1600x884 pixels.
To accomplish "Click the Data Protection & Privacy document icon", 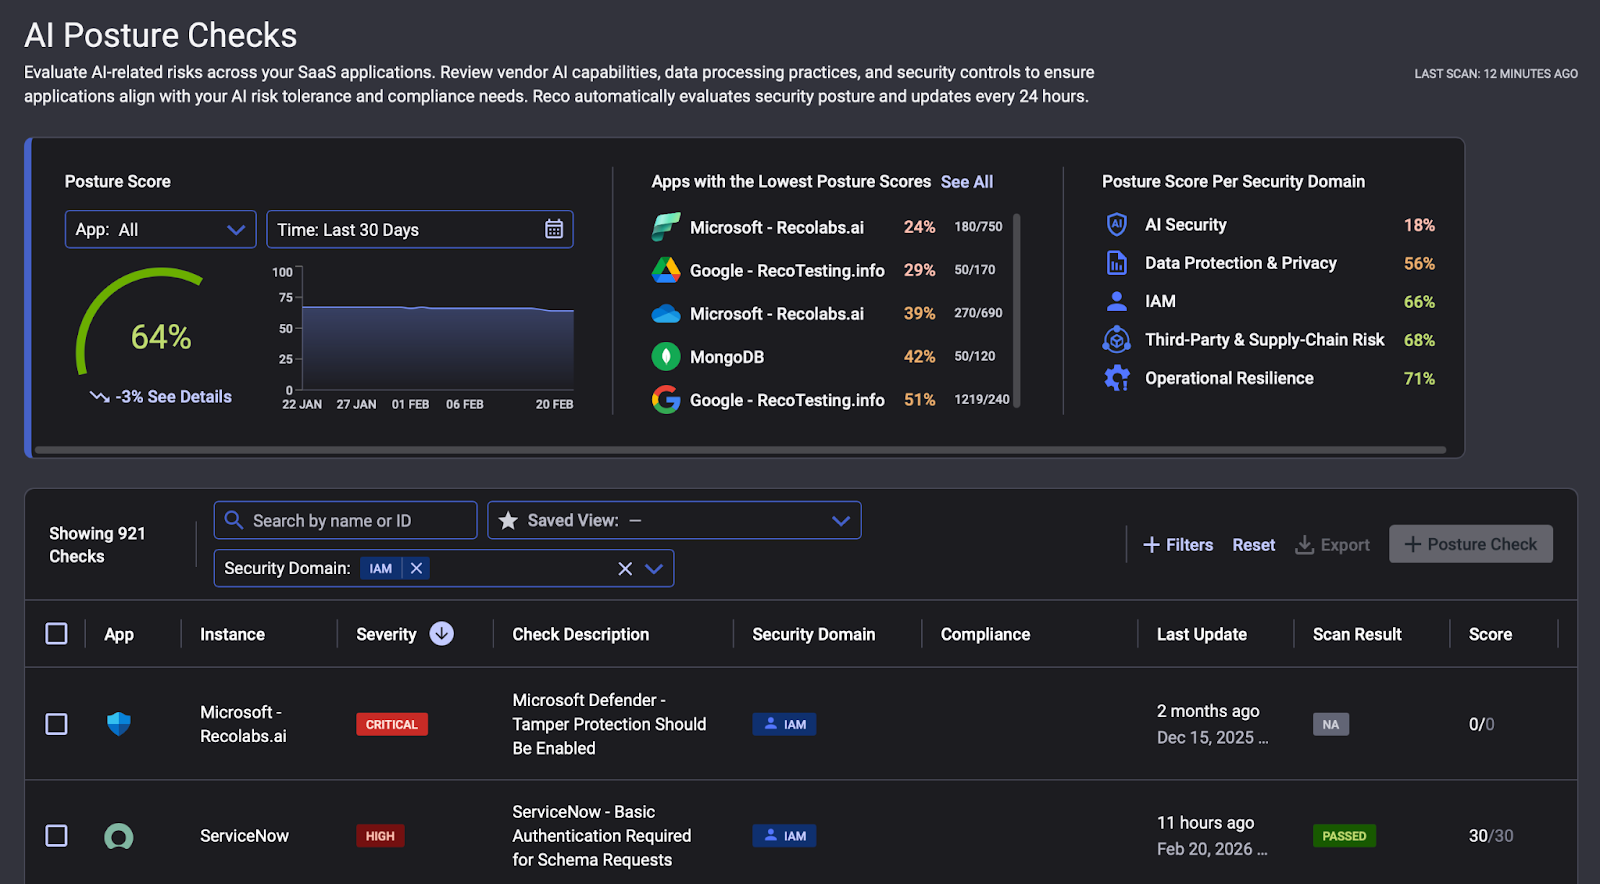I will pos(1116,263).
